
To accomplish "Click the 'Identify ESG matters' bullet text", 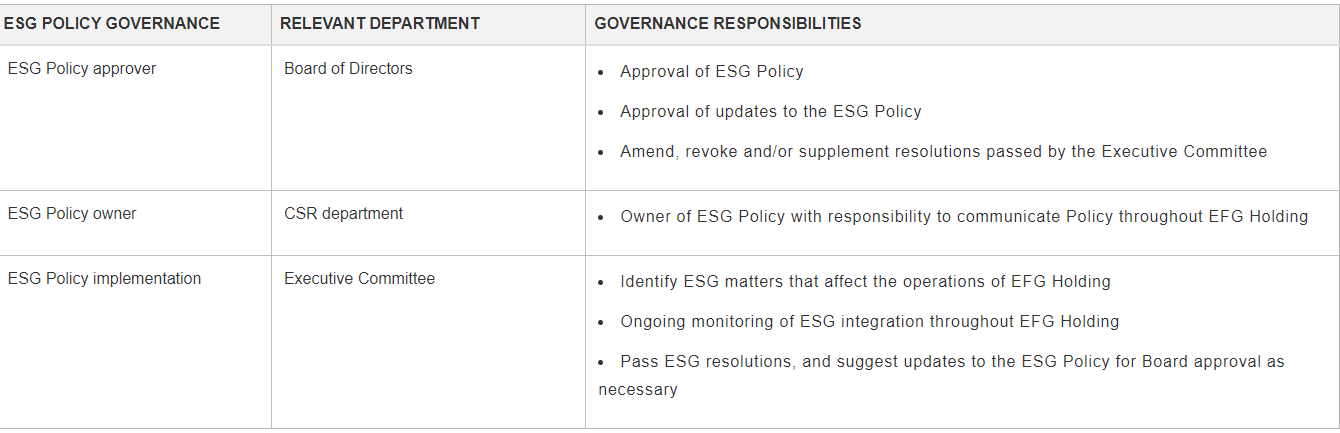I will [865, 282].
